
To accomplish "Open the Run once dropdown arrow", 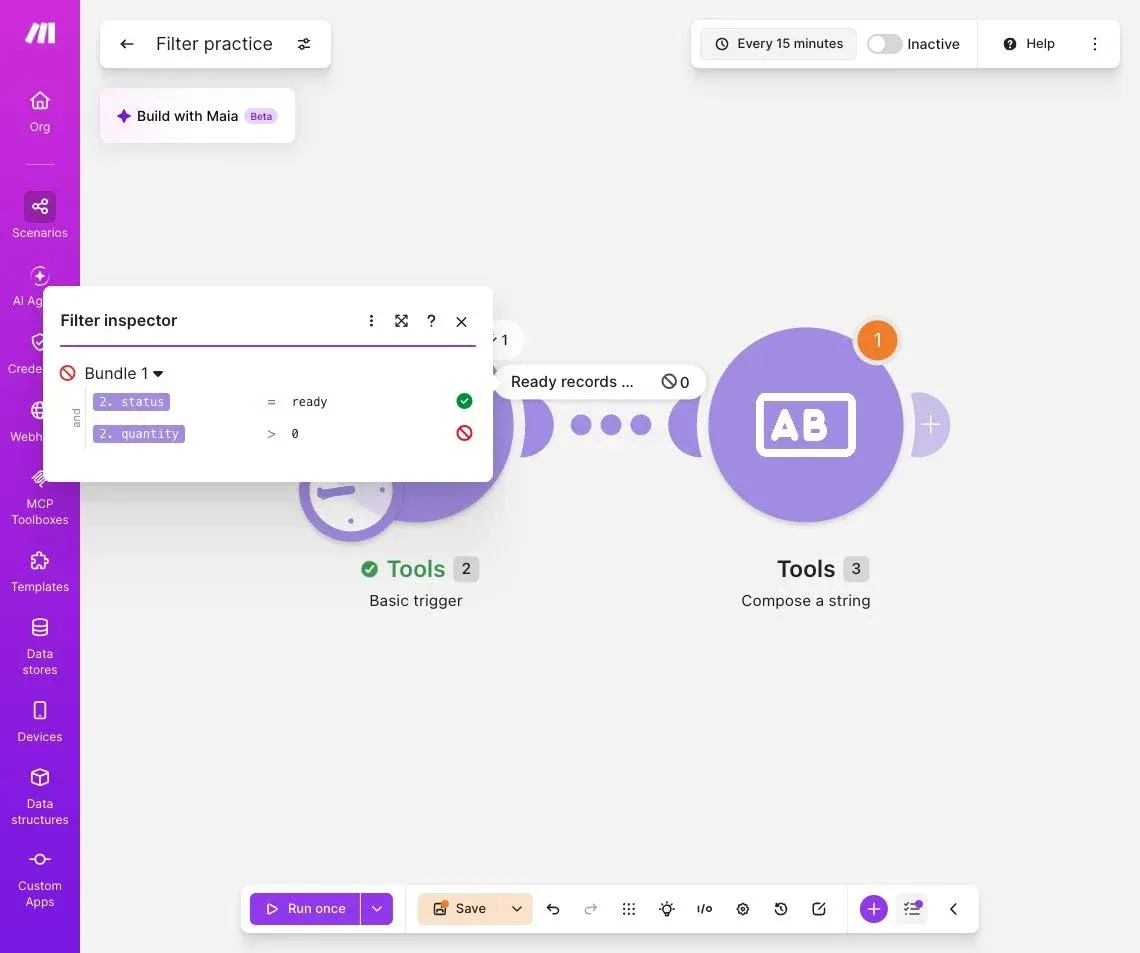I will coord(377,909).
